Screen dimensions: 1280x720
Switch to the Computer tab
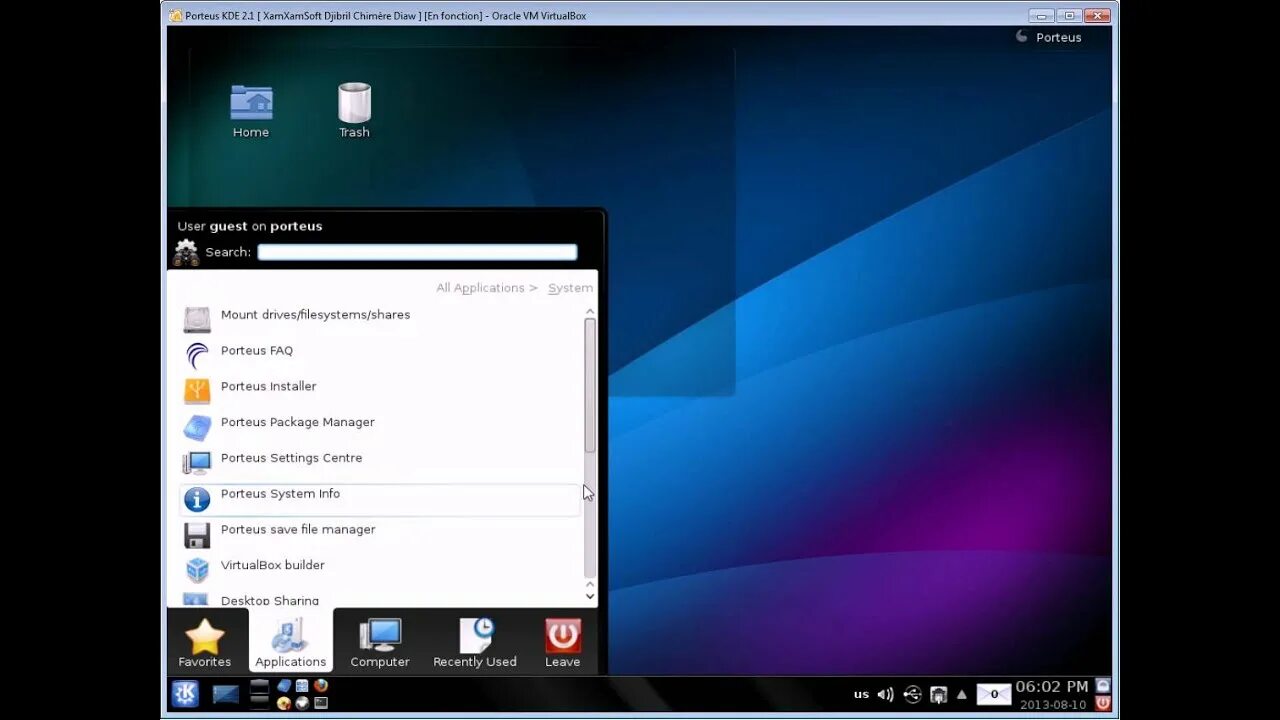coord(380,642)
